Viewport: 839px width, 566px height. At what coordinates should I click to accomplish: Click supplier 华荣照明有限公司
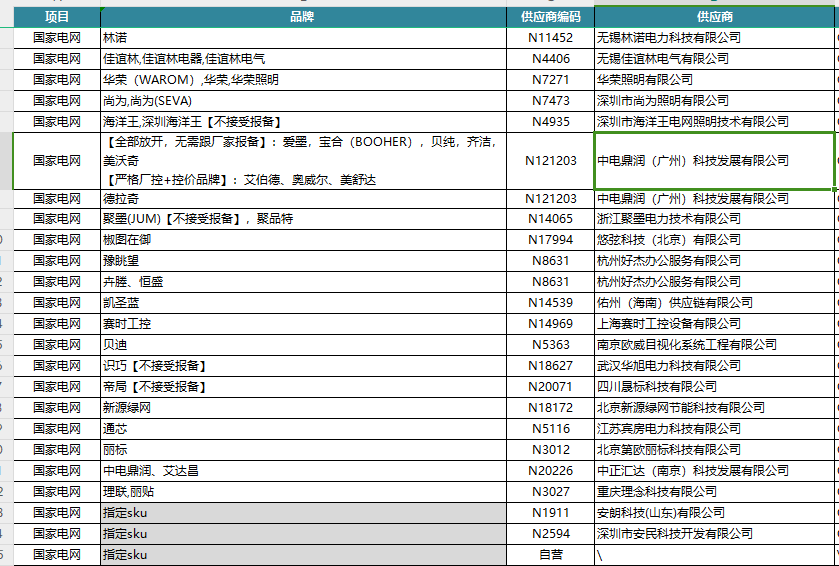click(714, 80)
